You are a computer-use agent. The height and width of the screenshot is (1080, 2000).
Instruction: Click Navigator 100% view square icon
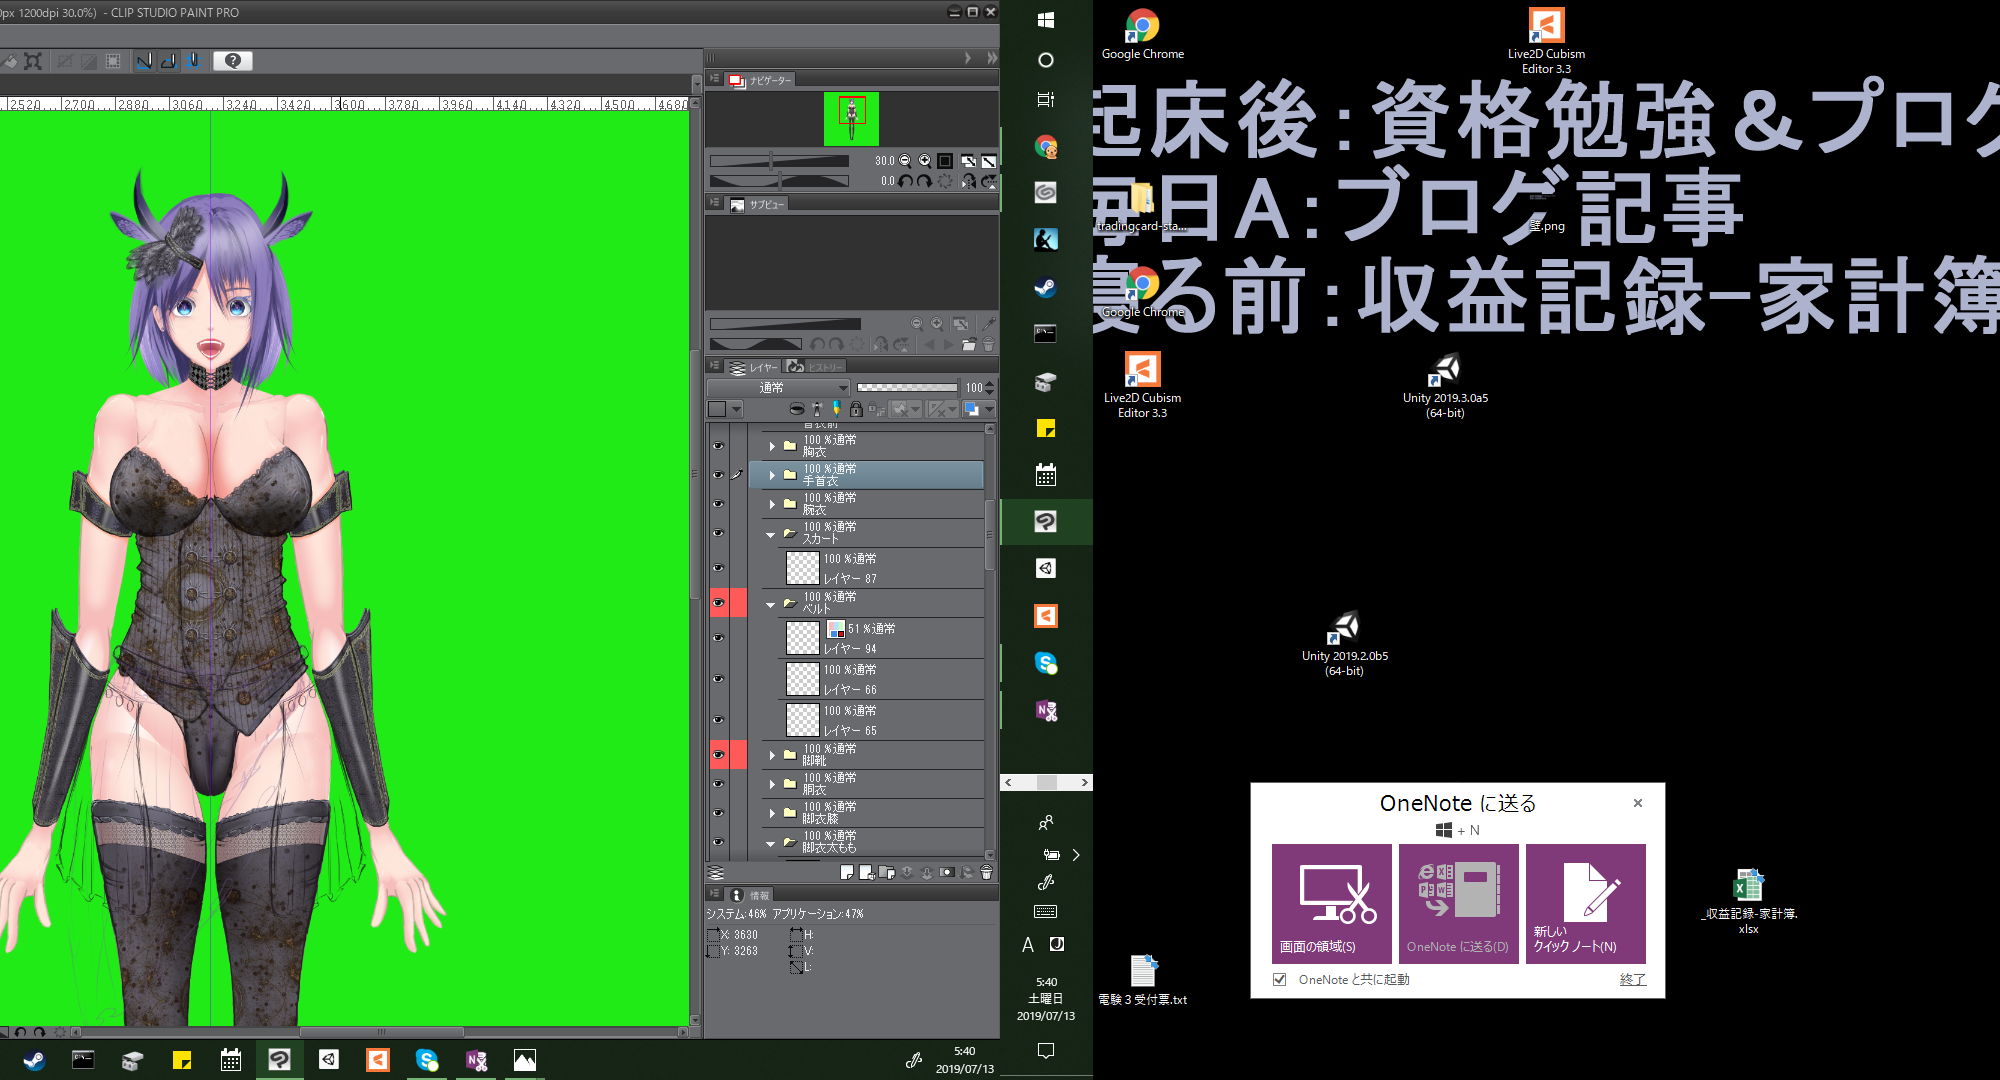945,161
